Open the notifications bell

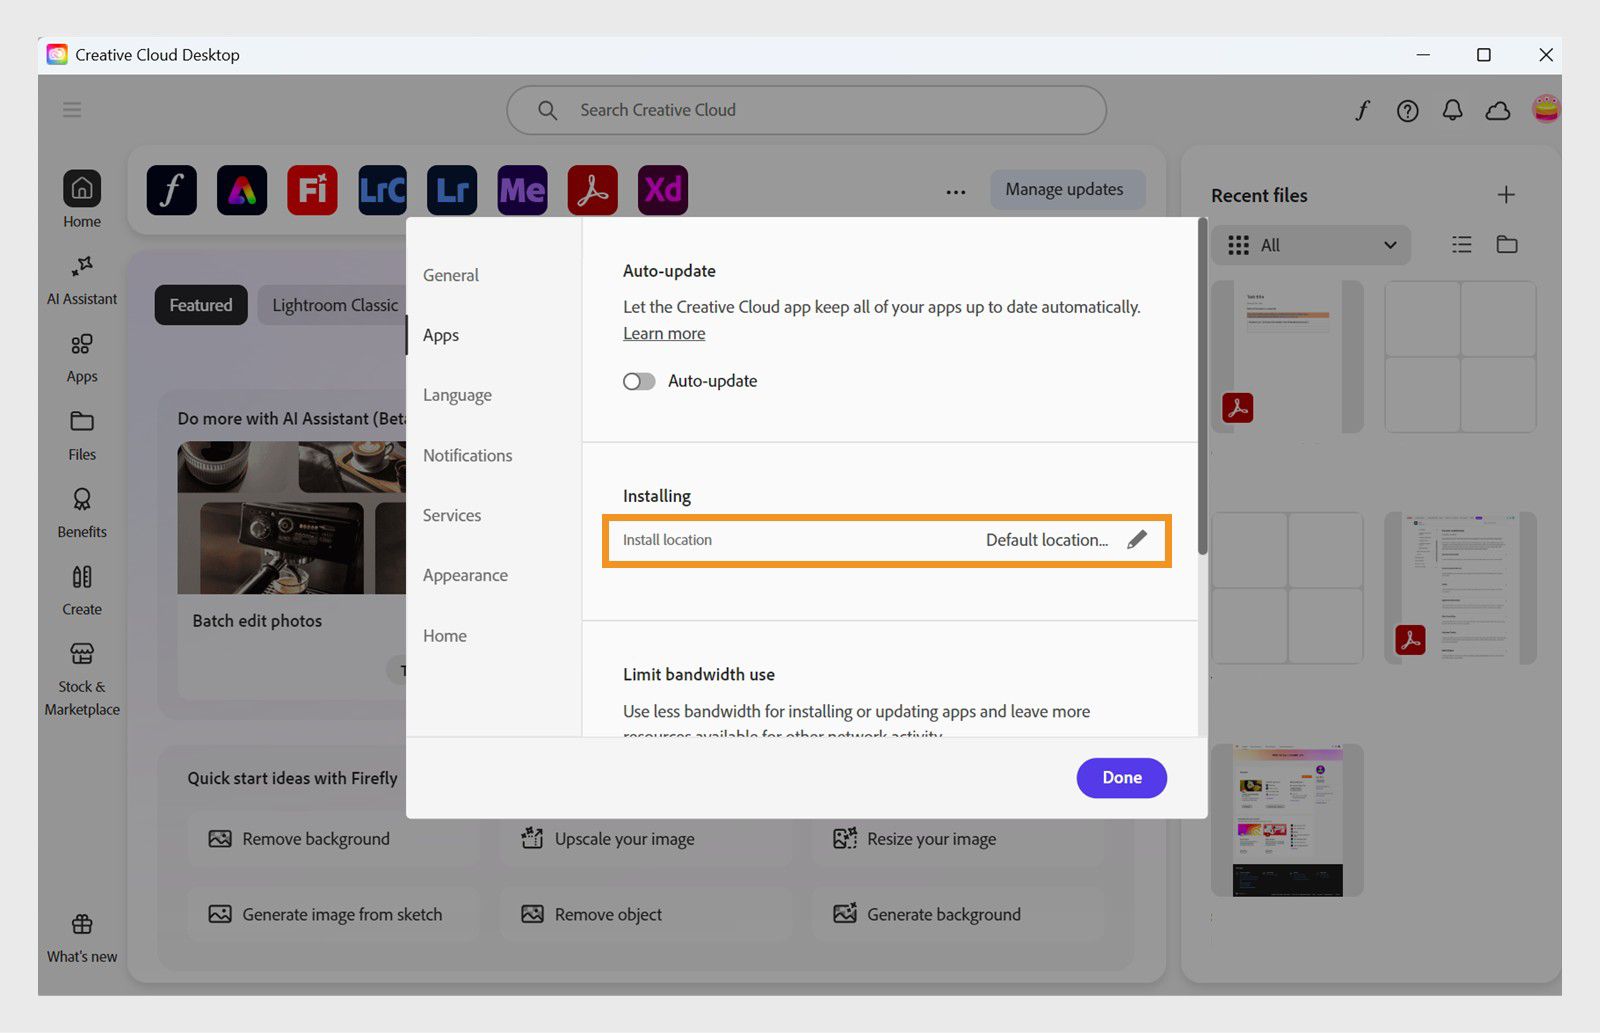click(x=1453, y=110)
